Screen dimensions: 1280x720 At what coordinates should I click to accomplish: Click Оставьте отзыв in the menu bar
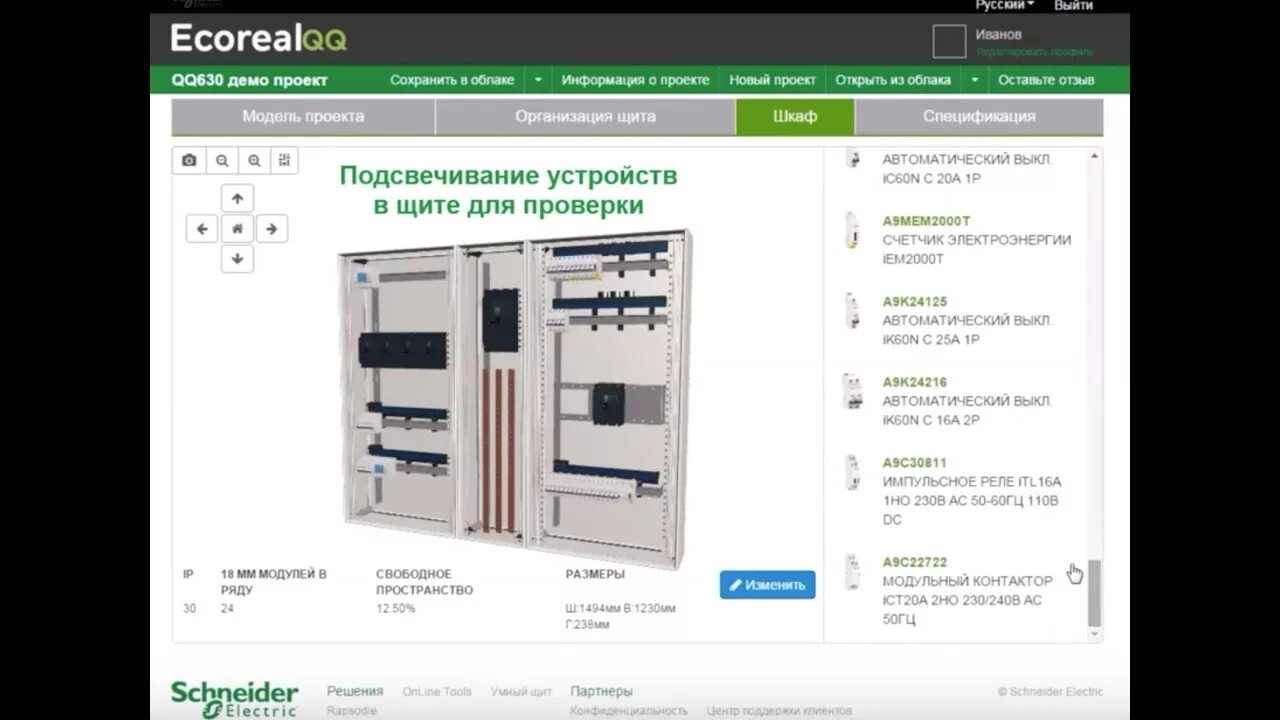point(1046,80)
